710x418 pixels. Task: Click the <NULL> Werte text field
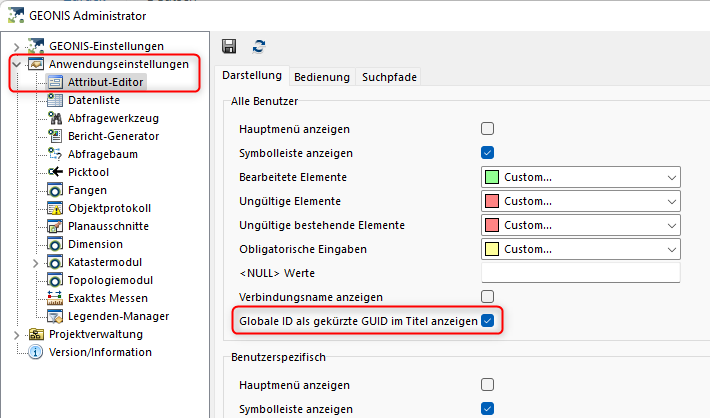point(580,273)
